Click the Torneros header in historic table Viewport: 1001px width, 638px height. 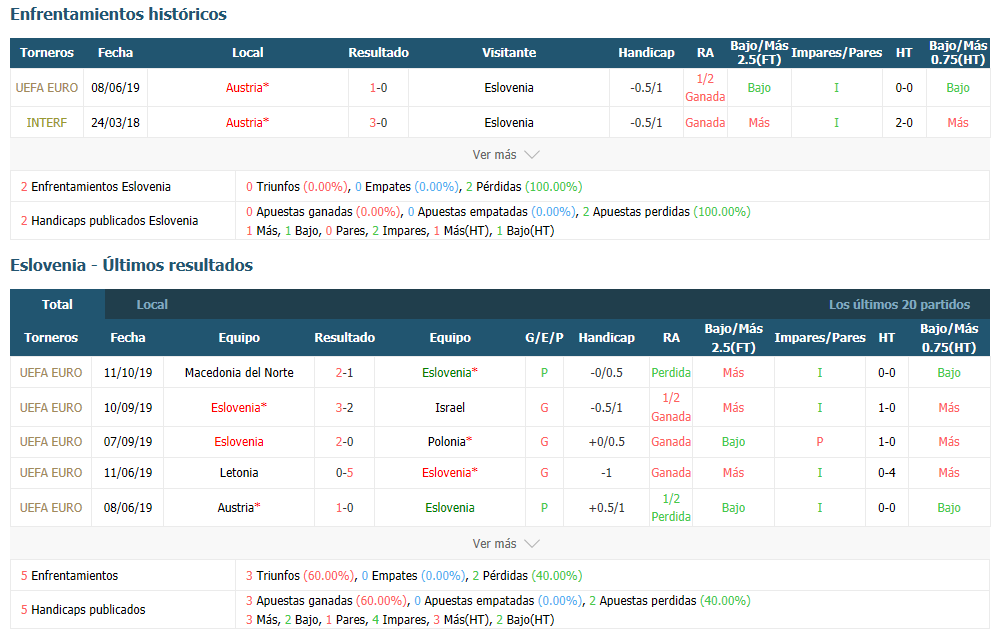[47, 52]
